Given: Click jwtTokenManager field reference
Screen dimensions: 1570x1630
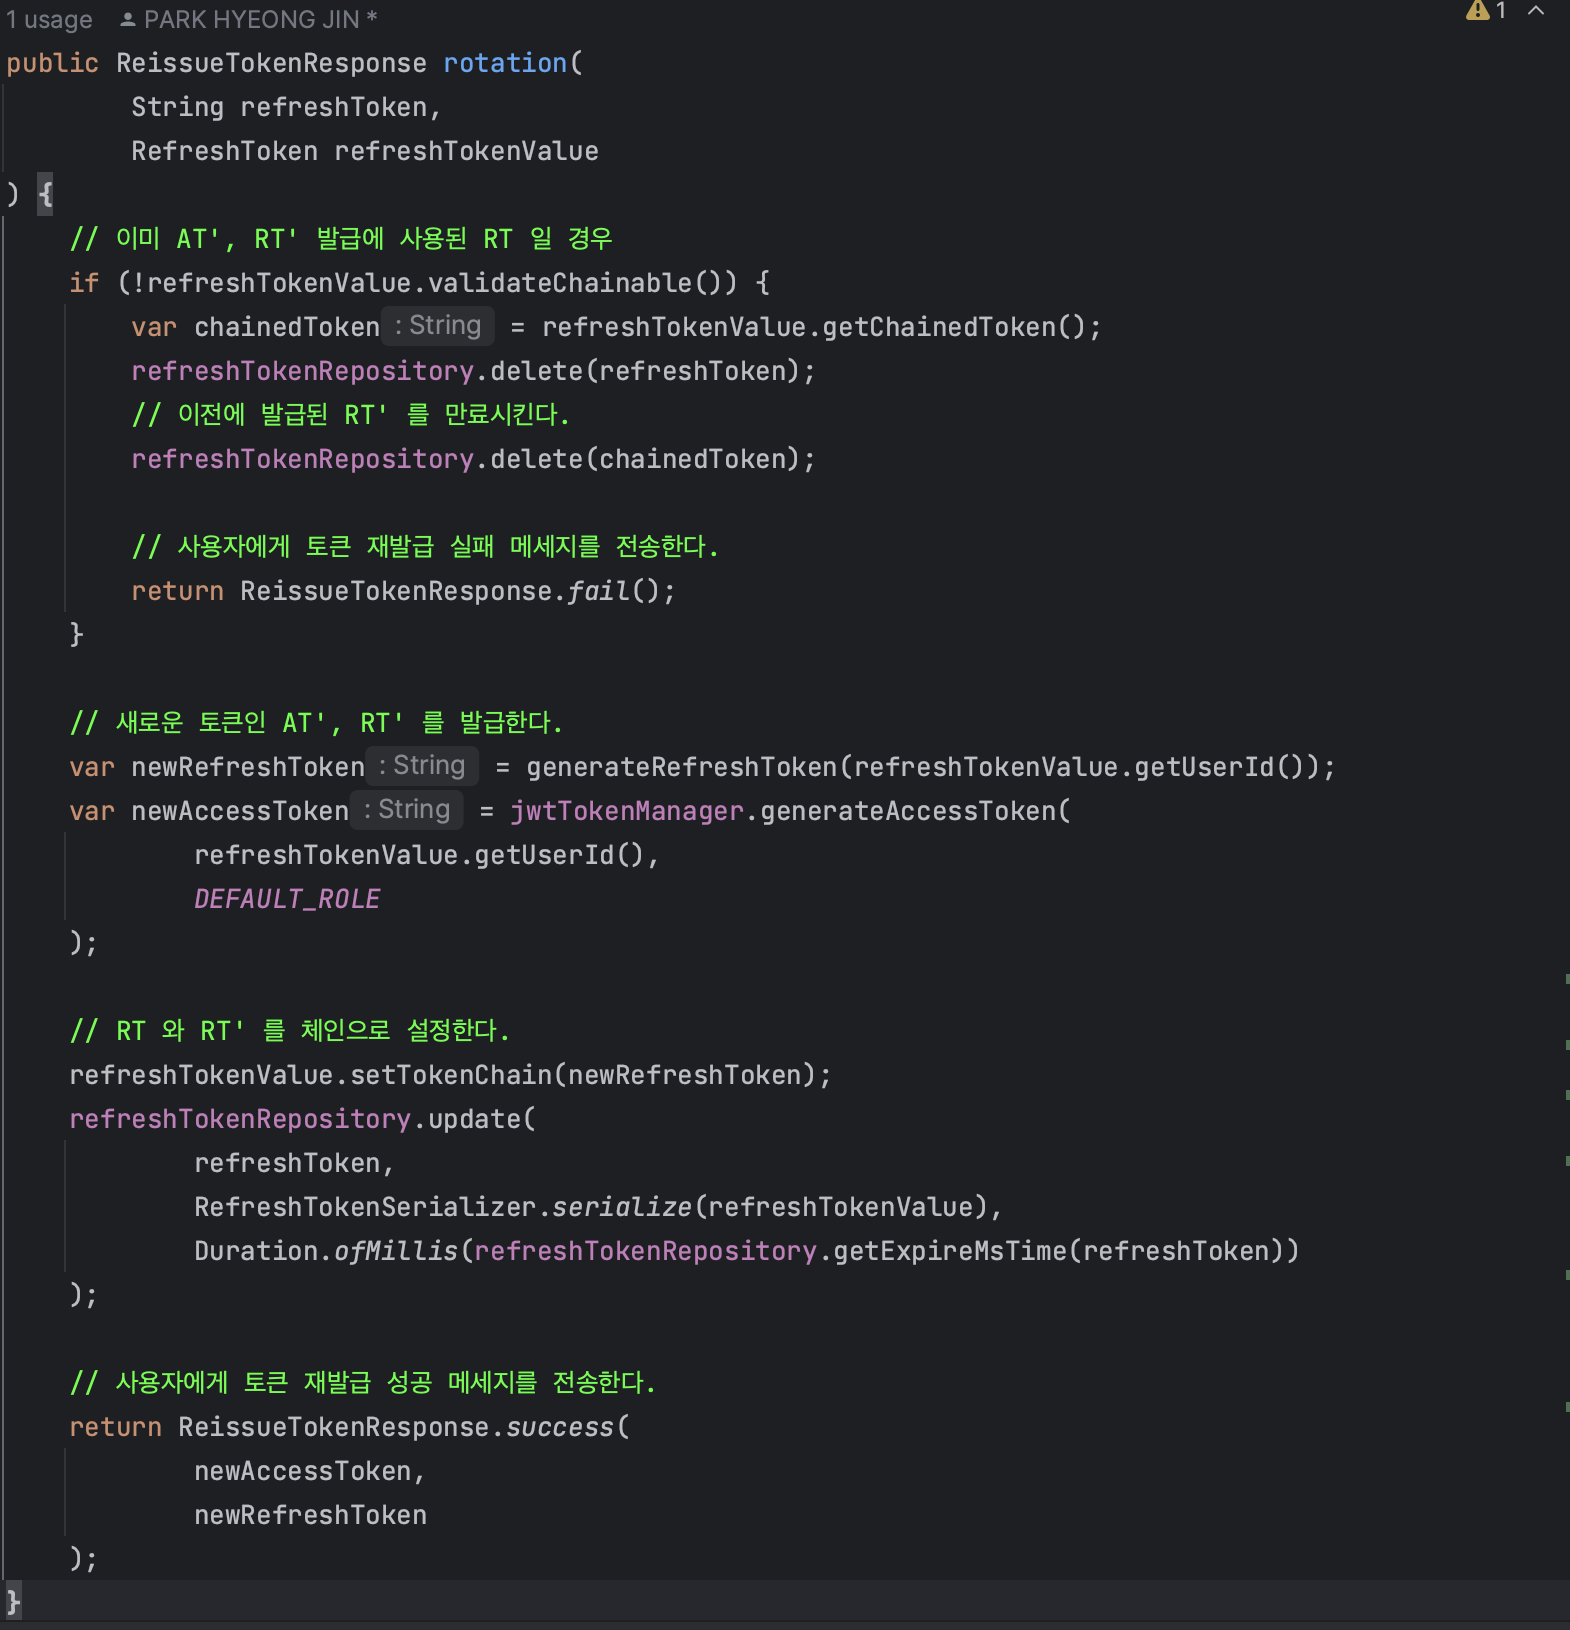Looking at the screenshot, I should [627, 811].
